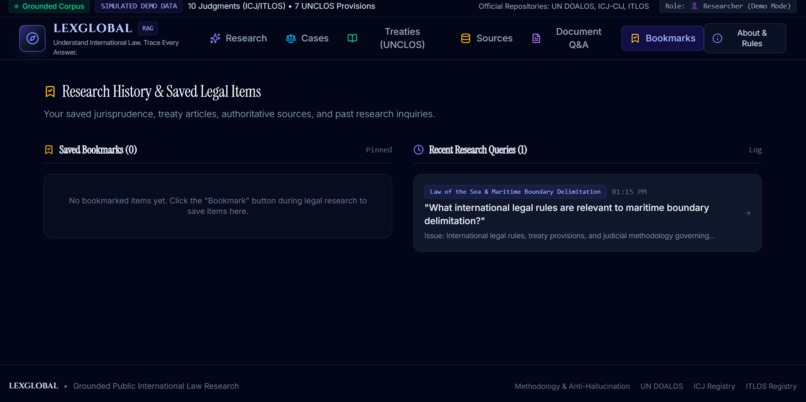Screen dimensions: 806x402
Task: Click the 10 Judgments (ICJ/ITLOS) • 7 UNCLOS Provisions text
Action: tap(281, 6)
